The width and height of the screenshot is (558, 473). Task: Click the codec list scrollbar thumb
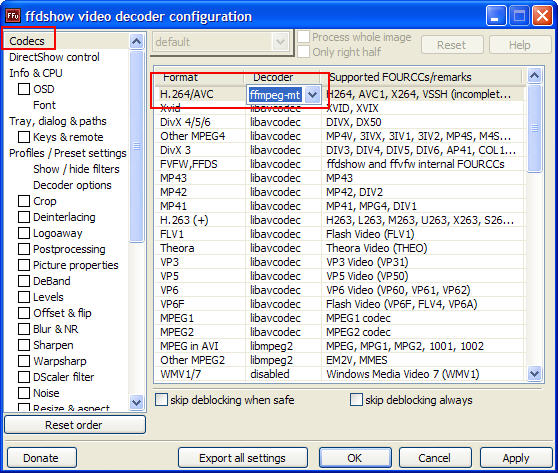pos(534,128)
